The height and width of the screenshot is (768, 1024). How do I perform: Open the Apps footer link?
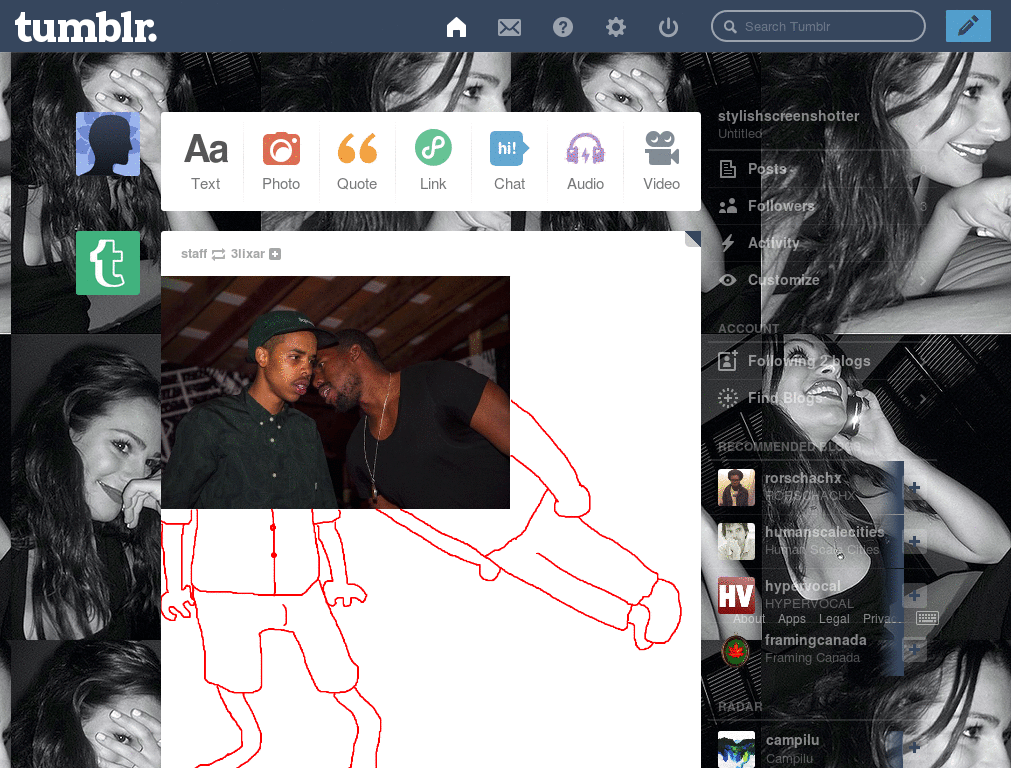click(792, 618)
